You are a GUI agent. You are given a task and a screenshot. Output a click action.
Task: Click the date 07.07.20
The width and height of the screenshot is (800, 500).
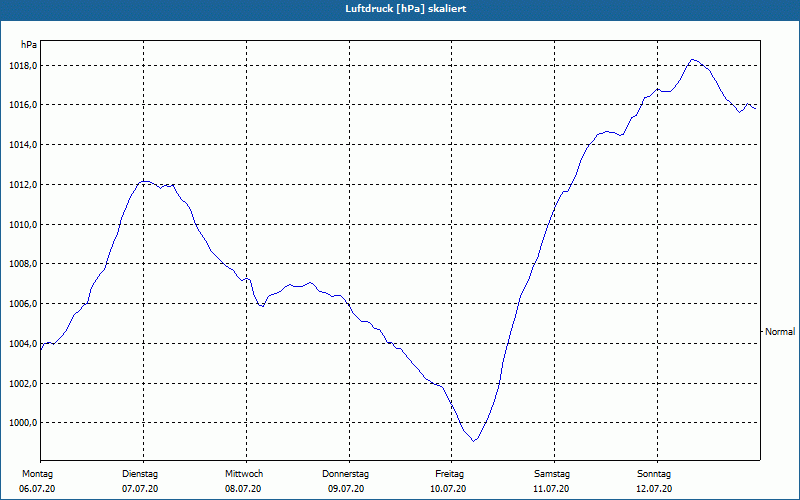click(140, 489)
